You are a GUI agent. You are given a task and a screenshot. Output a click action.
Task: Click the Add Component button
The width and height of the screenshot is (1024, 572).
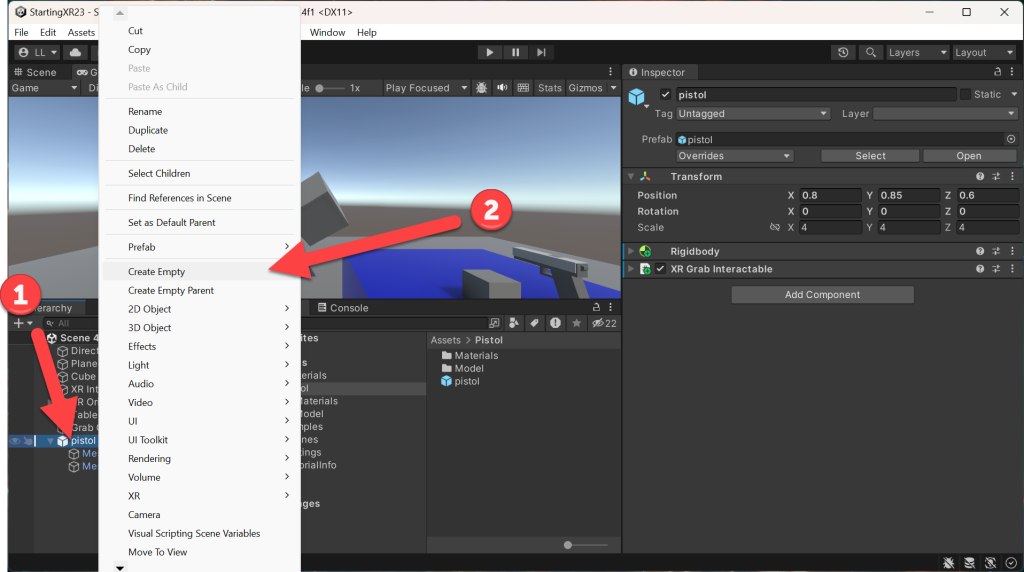822,294
